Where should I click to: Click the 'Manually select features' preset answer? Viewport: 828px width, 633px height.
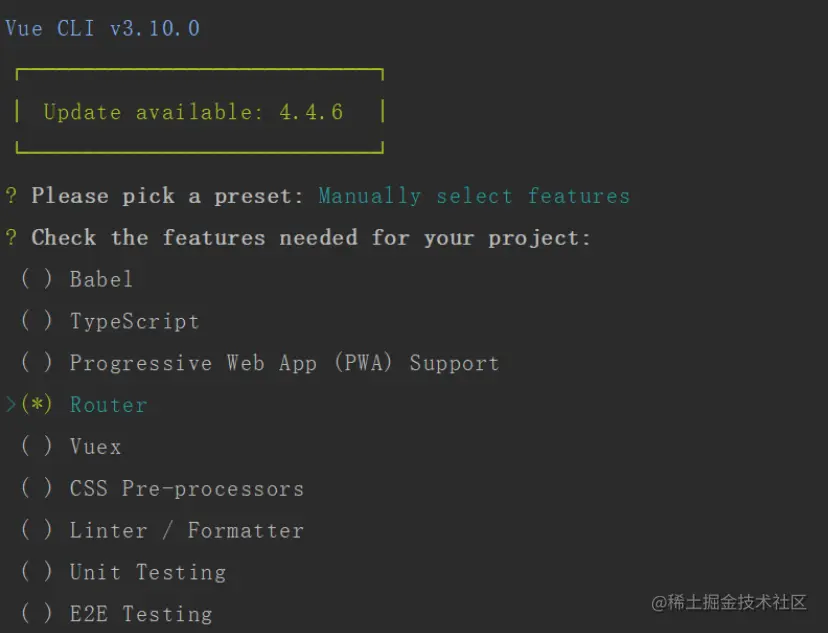point(474,196)
